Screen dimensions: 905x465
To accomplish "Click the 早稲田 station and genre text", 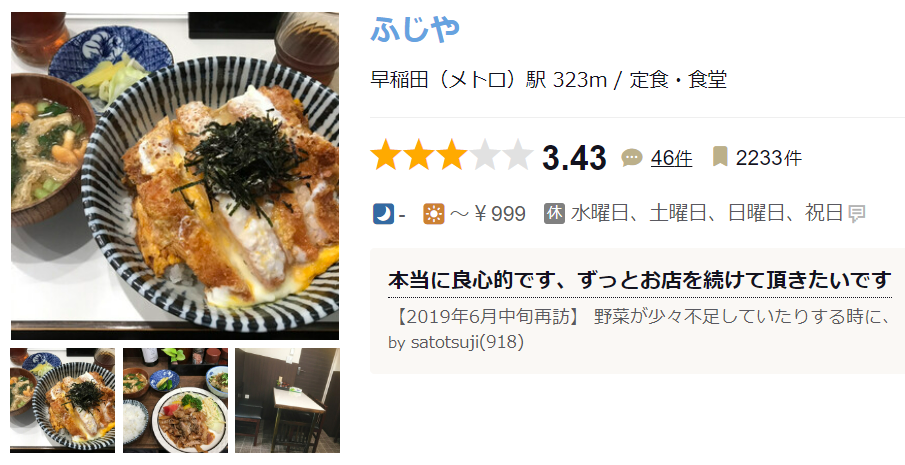I will (548, 80).
